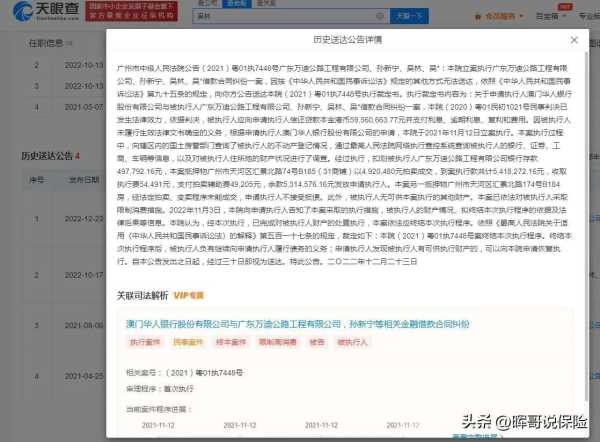Click the 相关案号 (2021)粤01执7448号 text

click(184, 373)
